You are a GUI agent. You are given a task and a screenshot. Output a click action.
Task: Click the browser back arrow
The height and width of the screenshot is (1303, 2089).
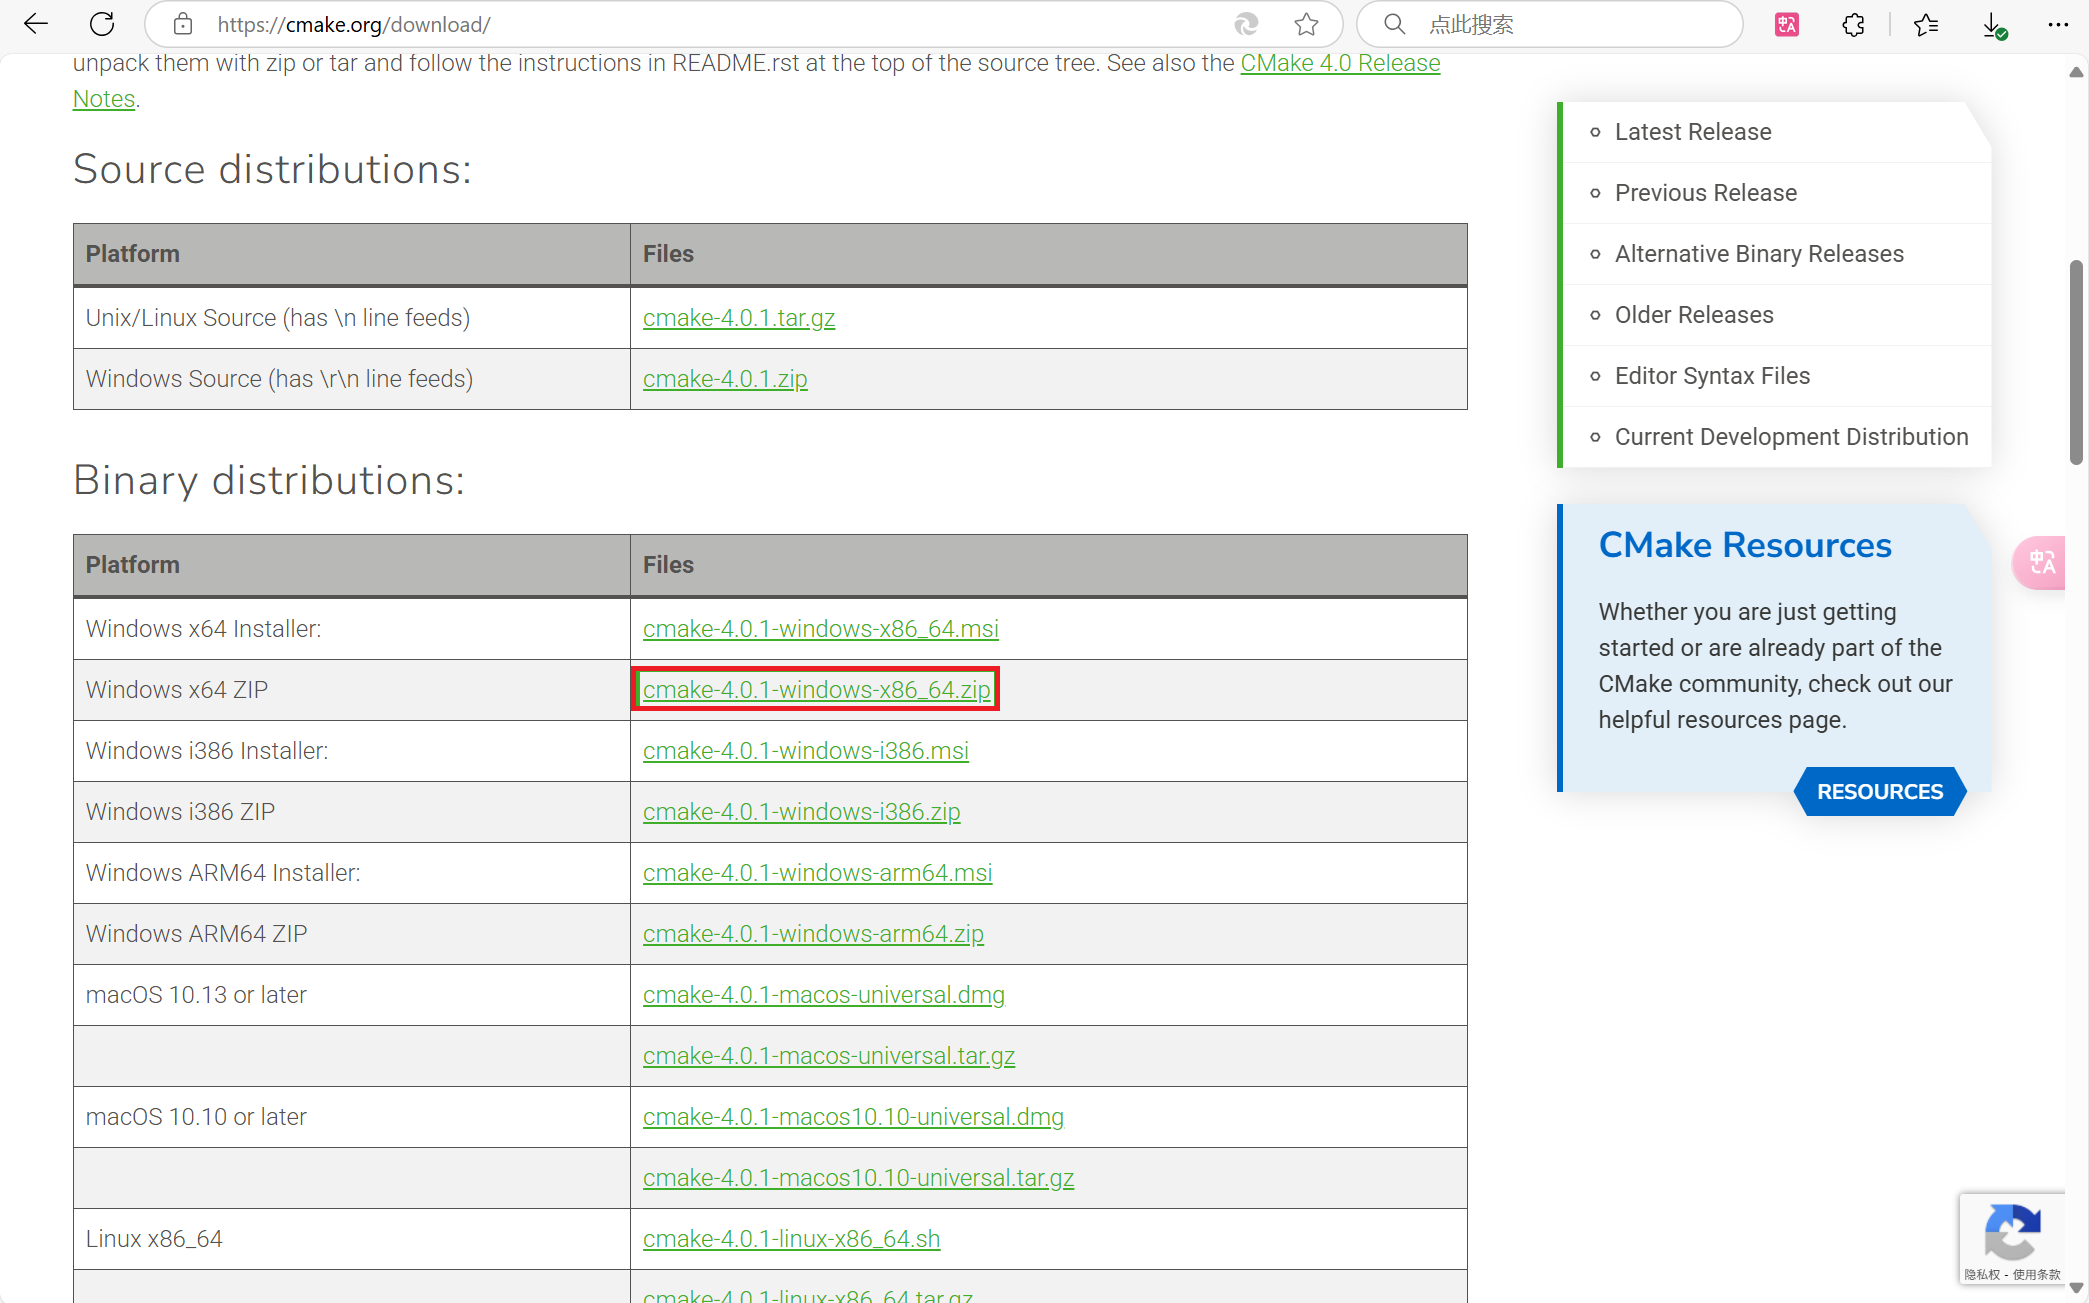click(36, 24)
